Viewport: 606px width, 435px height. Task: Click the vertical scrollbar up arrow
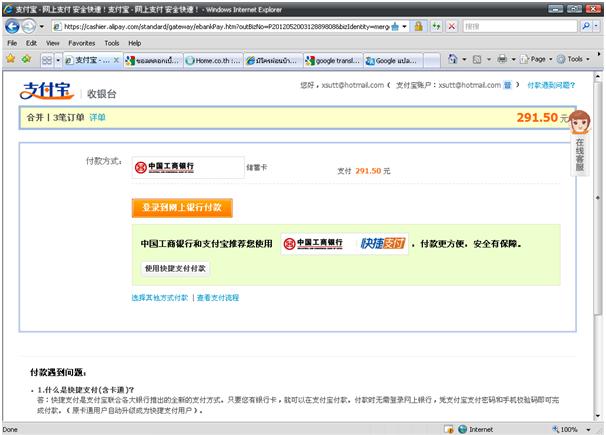(x=597, y=76)
